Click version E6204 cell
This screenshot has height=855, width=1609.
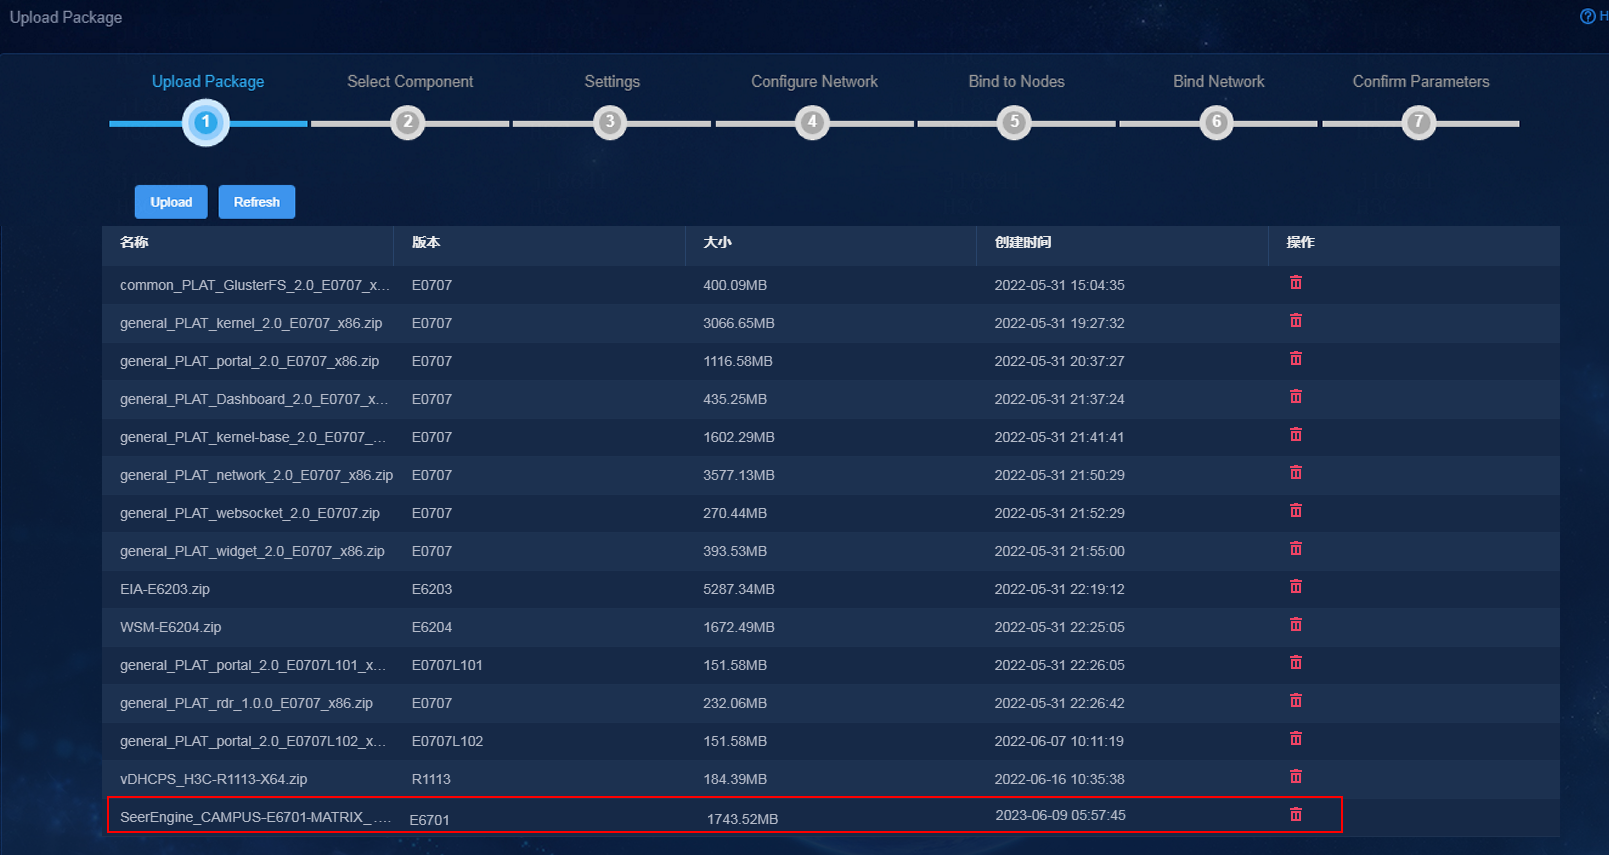coord(432,627)
